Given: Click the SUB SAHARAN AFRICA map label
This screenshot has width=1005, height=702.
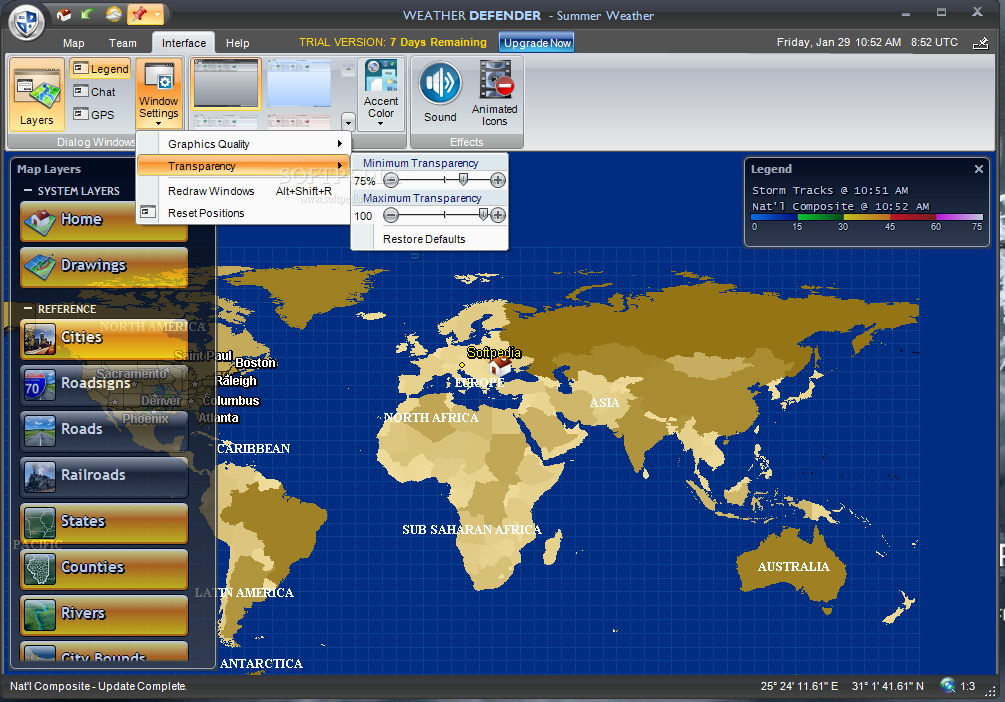Looking at the screenshot, I should tap(472, 530).
